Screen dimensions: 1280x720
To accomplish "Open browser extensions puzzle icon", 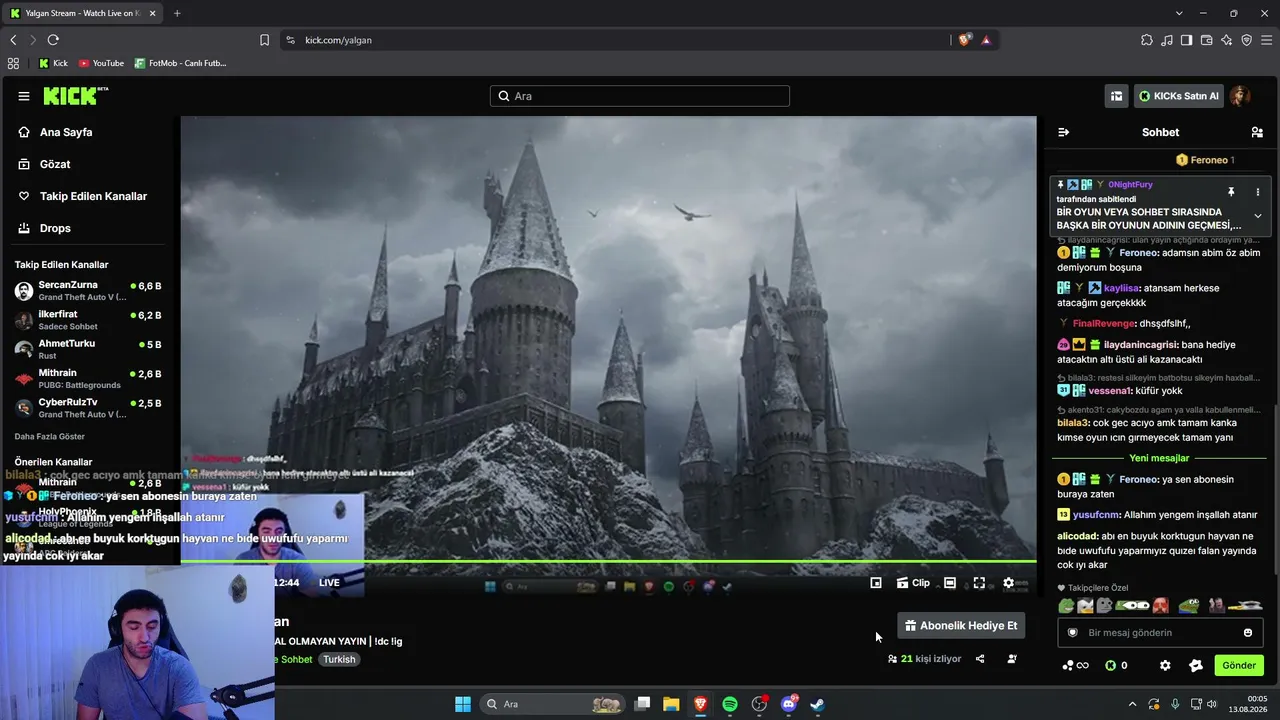I will (x=1147, y=40).
